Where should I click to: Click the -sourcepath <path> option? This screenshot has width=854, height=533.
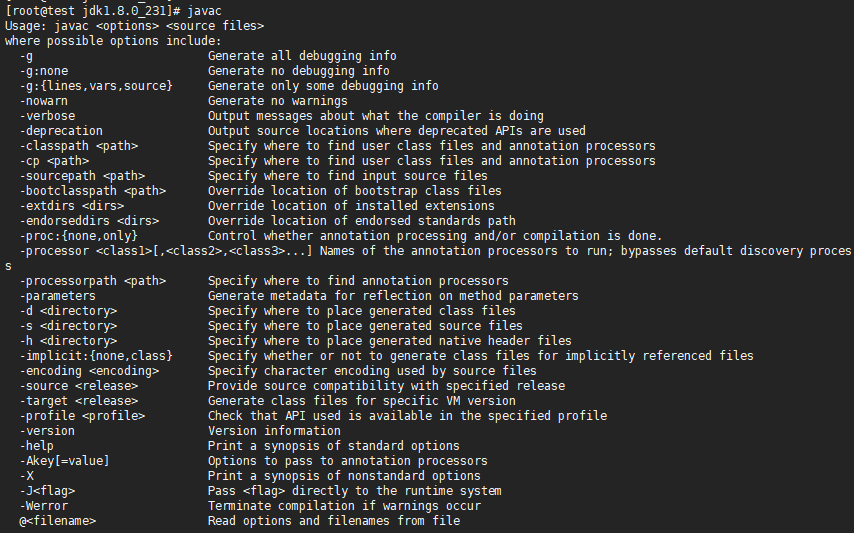[82, 176]
